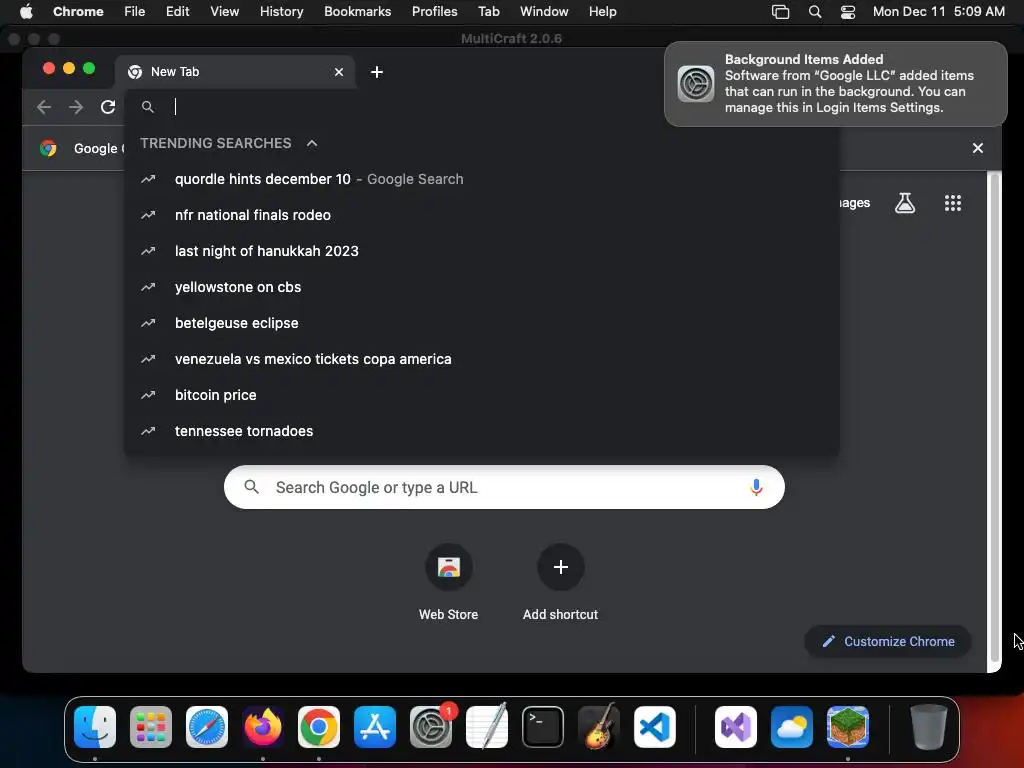
Task: Open the Tab menu
Action: coord(488,11)
